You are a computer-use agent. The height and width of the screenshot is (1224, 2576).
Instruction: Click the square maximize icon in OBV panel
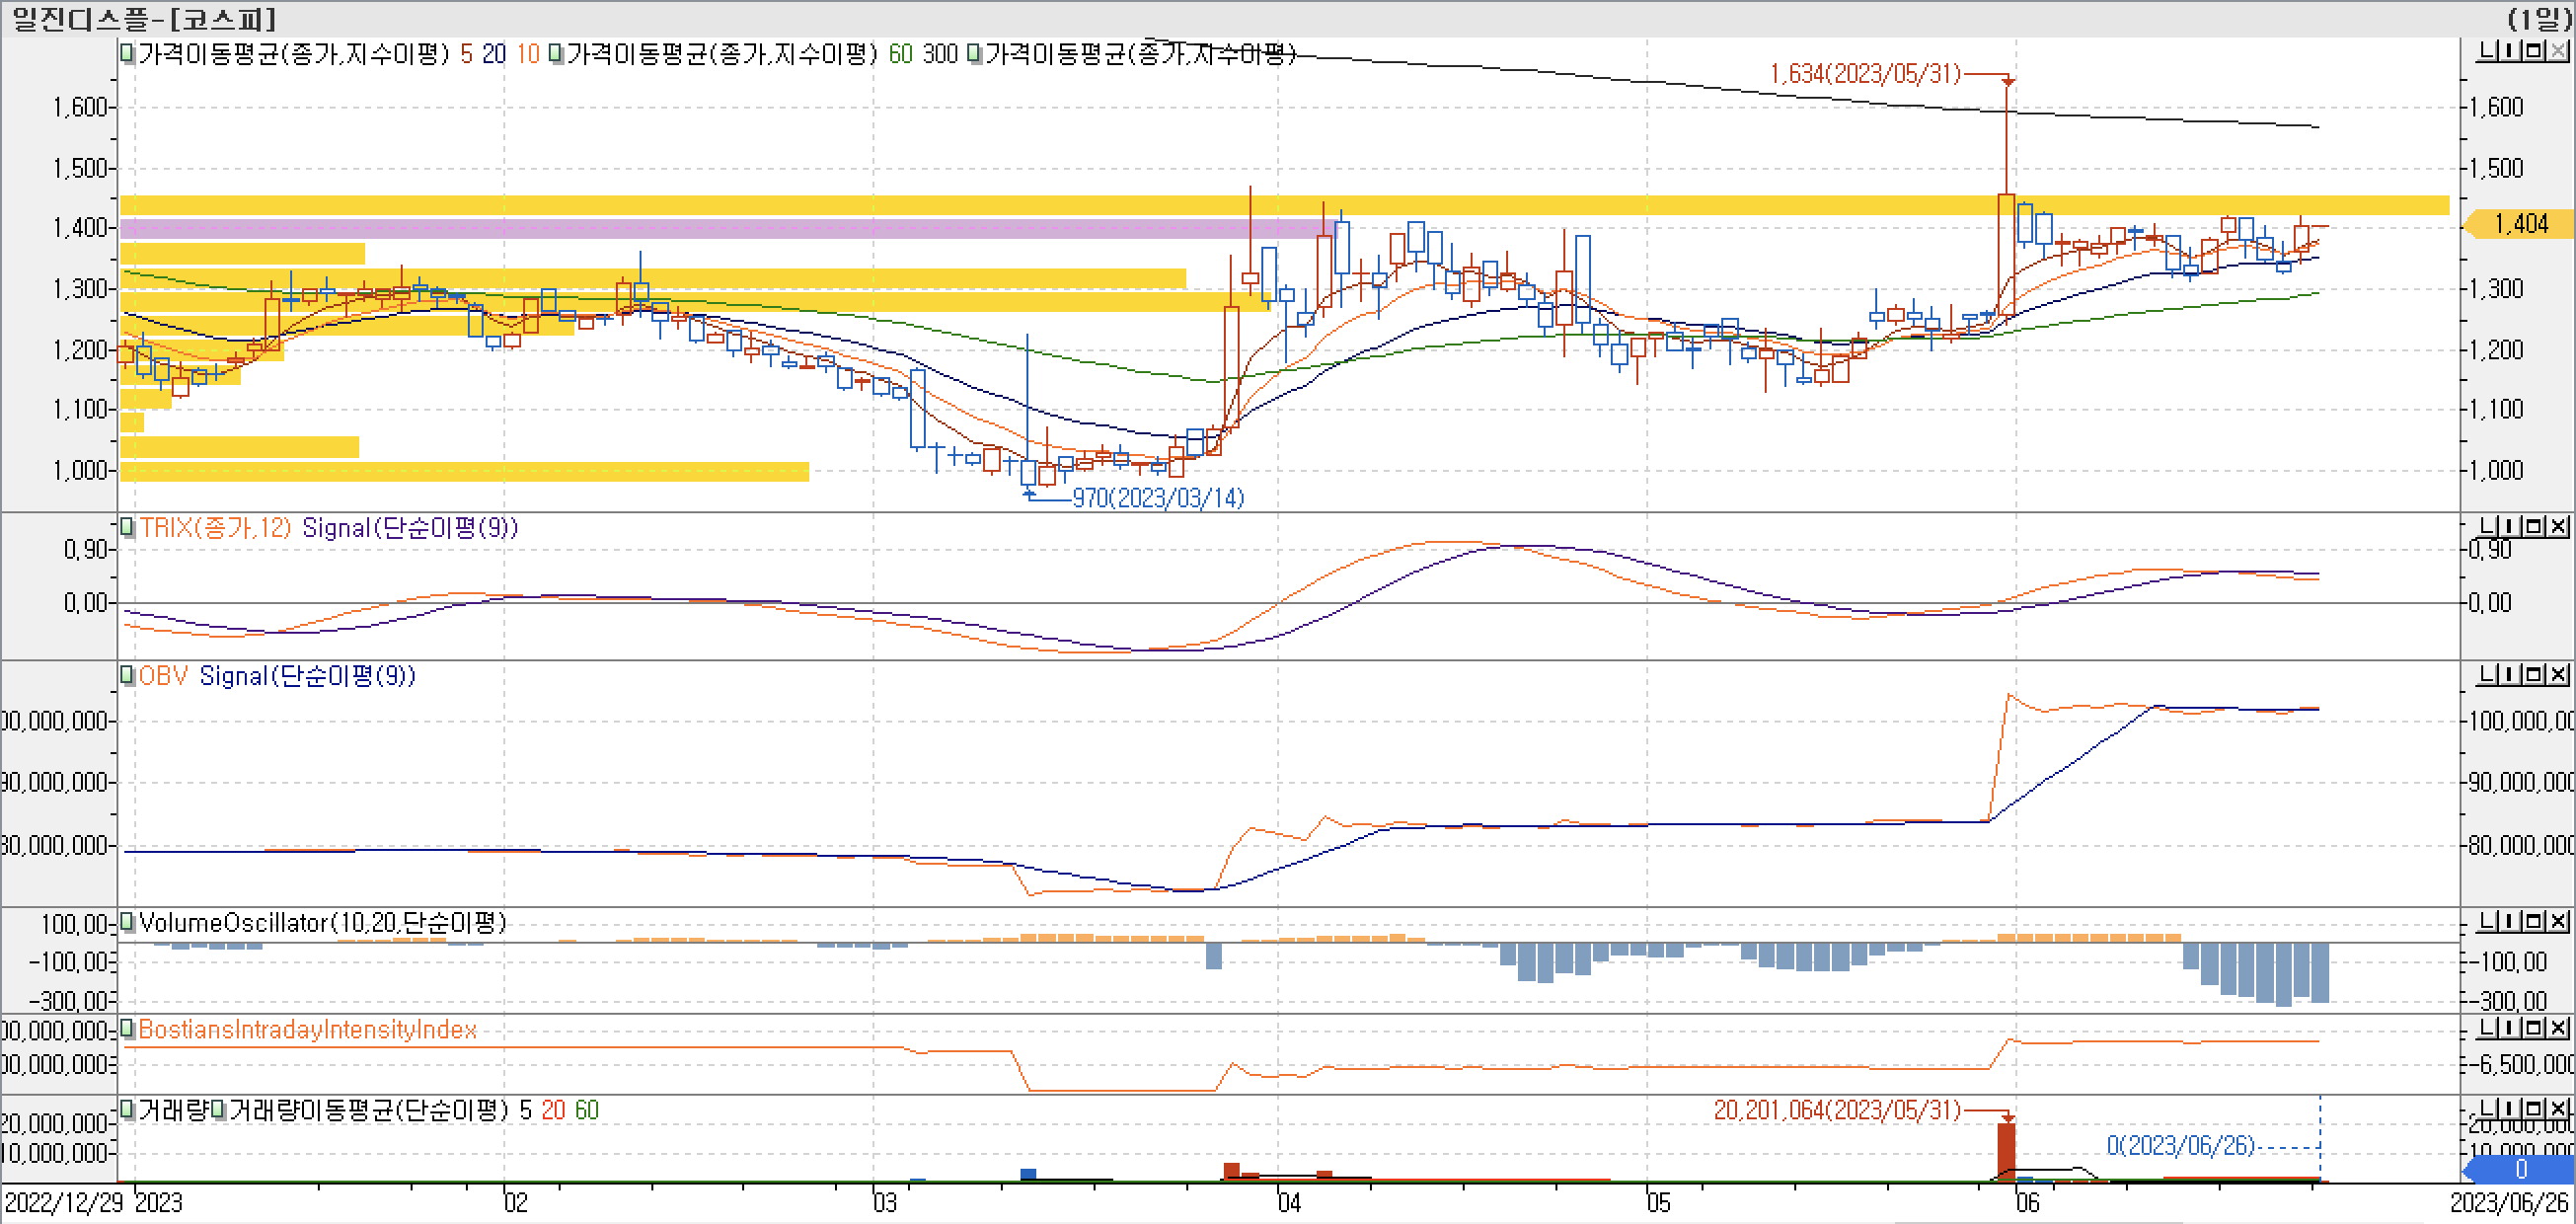[x=2535, y=674]
